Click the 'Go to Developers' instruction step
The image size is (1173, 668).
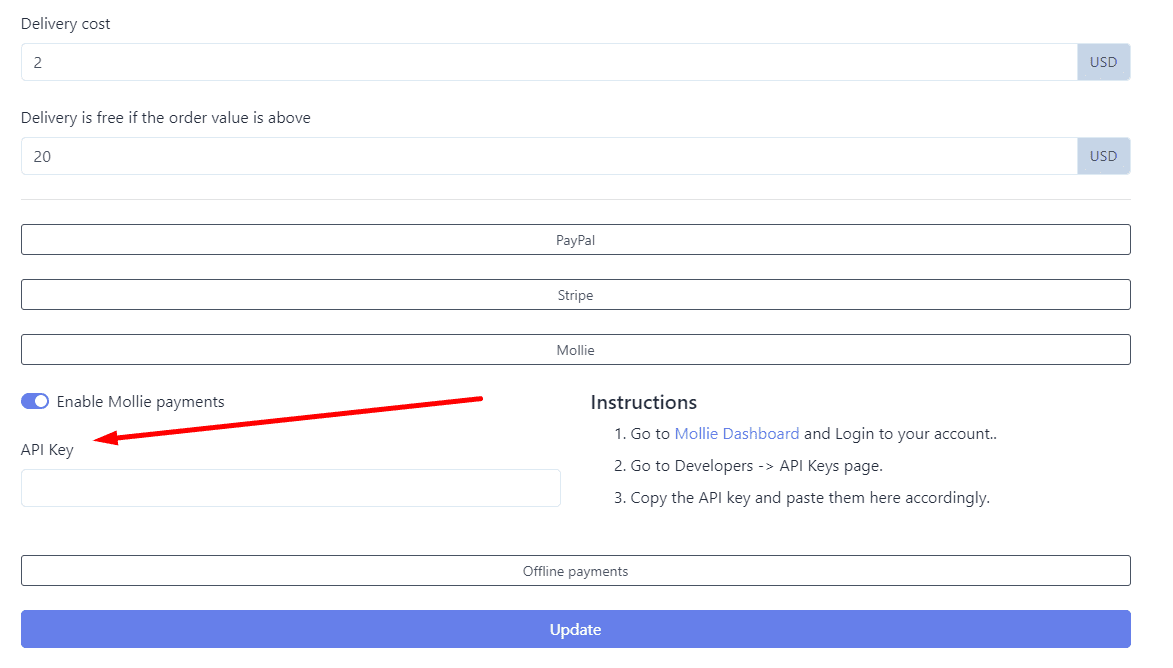click(756, 465)
